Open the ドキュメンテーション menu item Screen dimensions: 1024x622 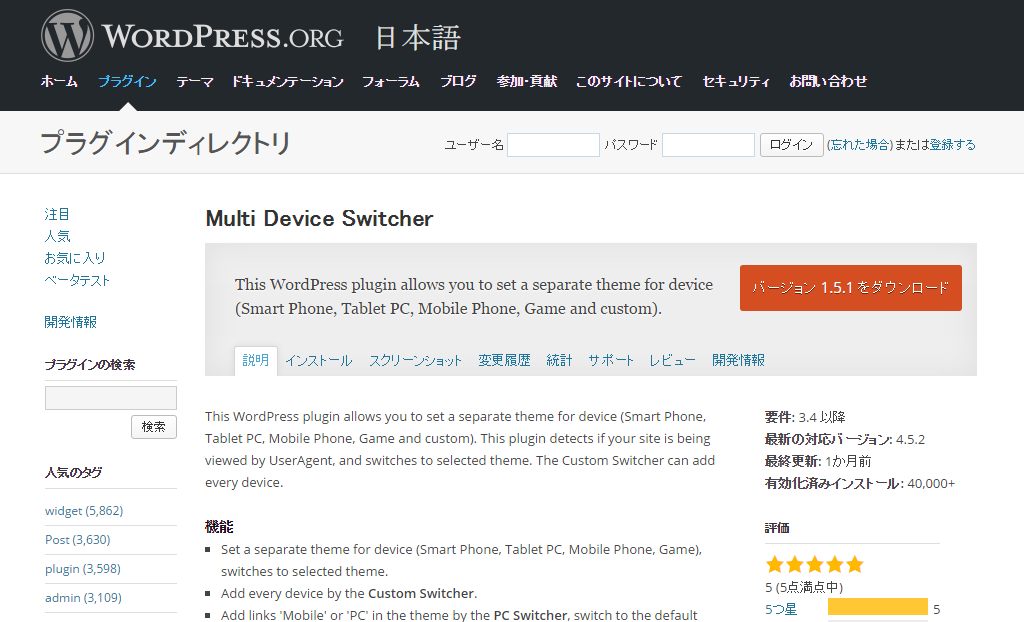pyautogui.click(x=287, y=81)
